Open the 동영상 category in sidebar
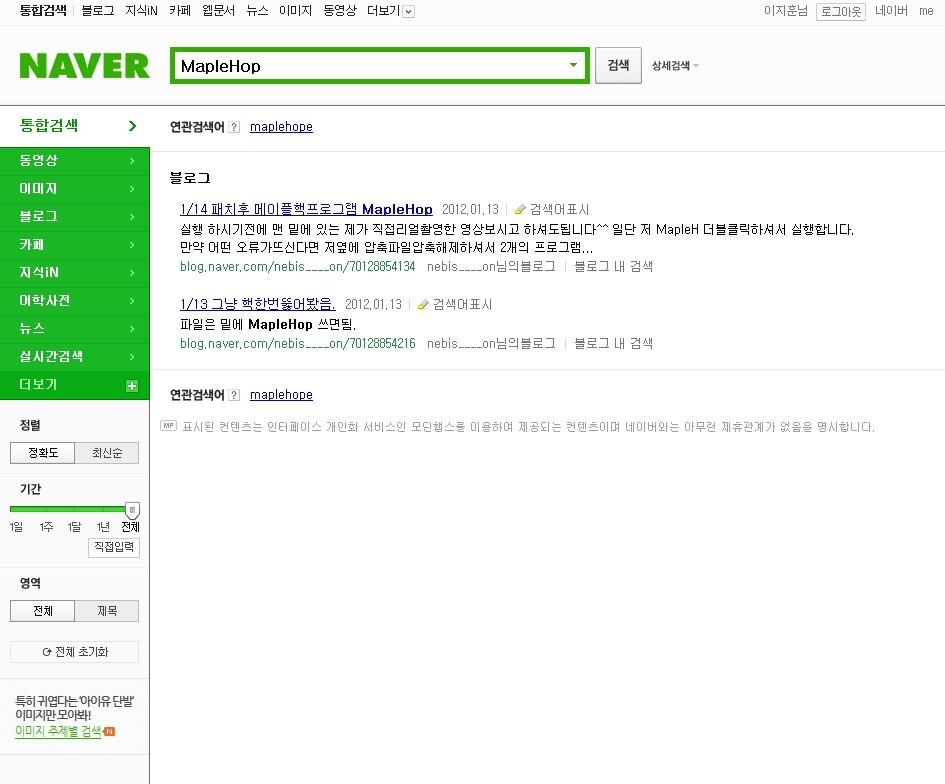The height and width of the screenshot is (784, 945). pyautogui.click(x=75, y=160)
